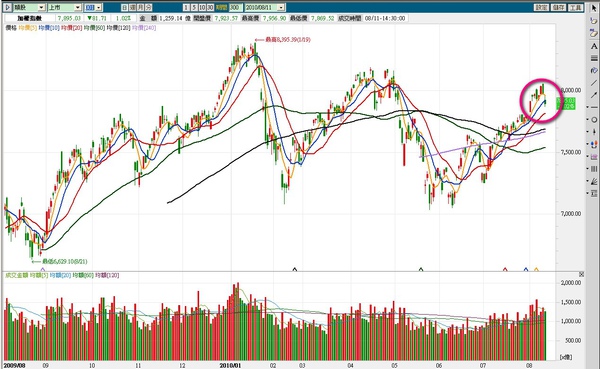Click the 均價[20] moving average legend

point(72,28)
